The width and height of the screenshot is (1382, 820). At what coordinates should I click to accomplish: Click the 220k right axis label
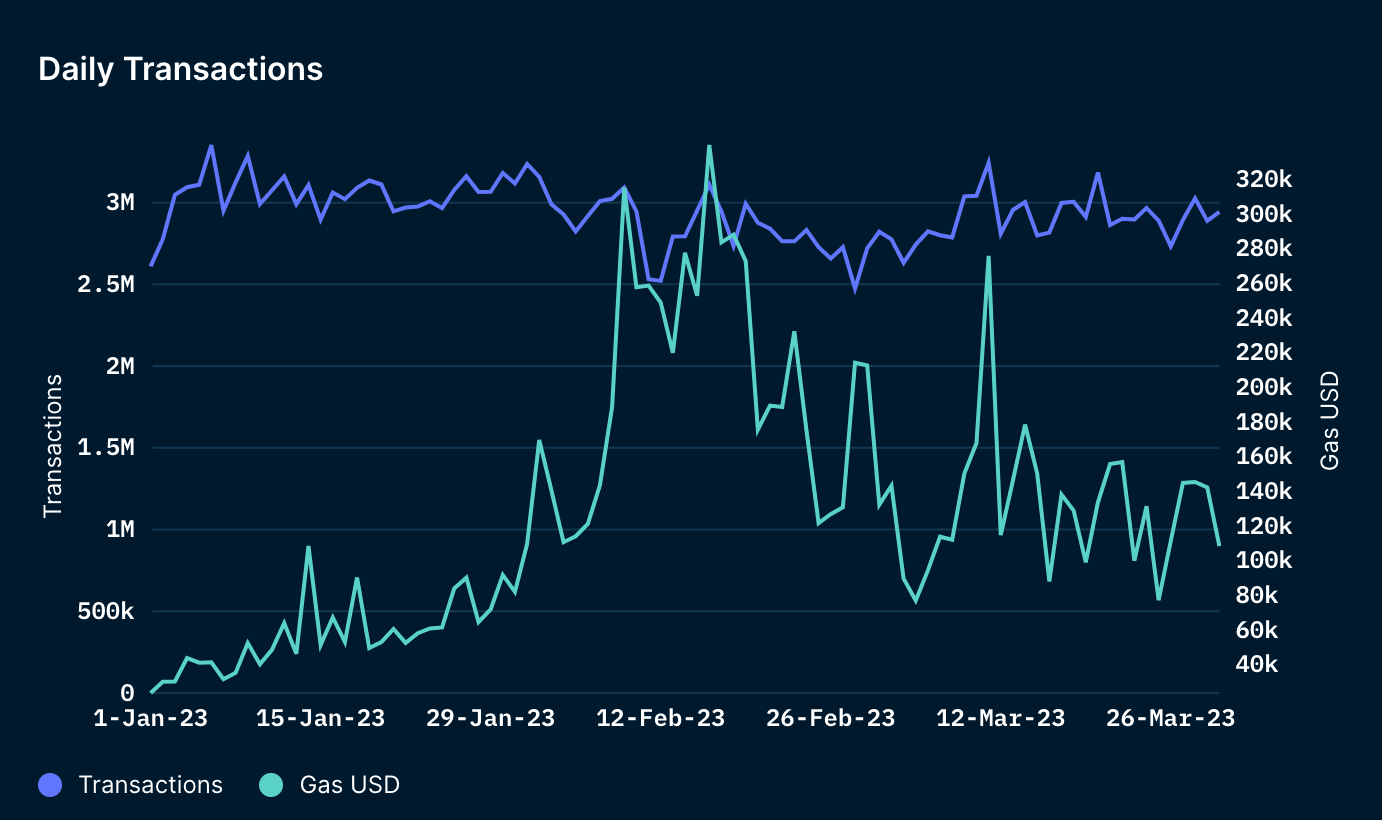1265,353
